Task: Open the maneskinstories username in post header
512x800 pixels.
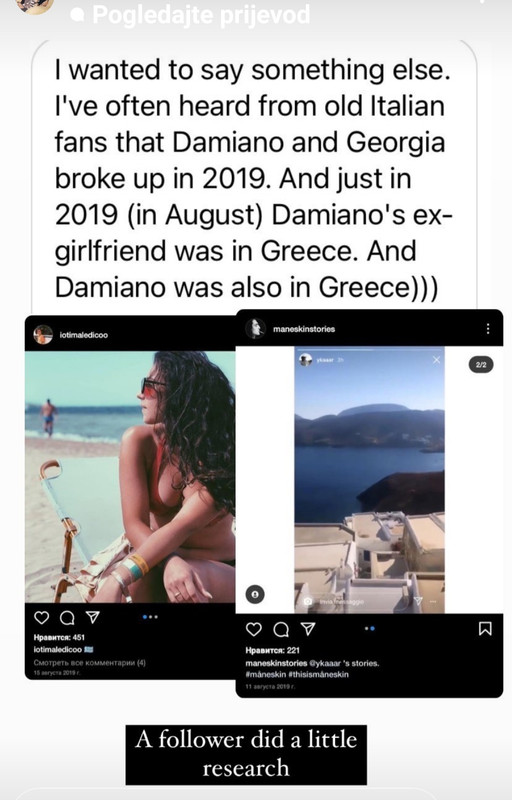Action: 304,329
